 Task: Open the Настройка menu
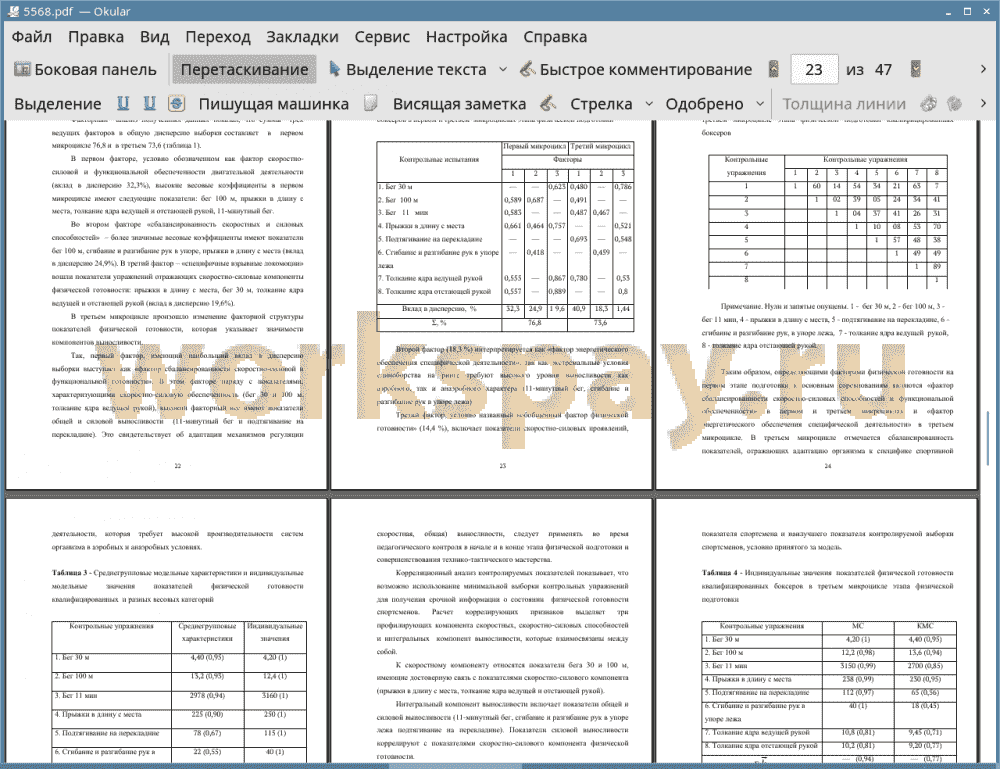pos(466,37)
